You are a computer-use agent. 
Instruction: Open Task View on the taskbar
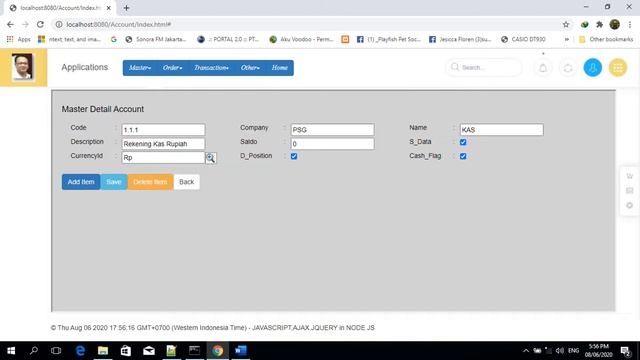(x=56, y=351)
